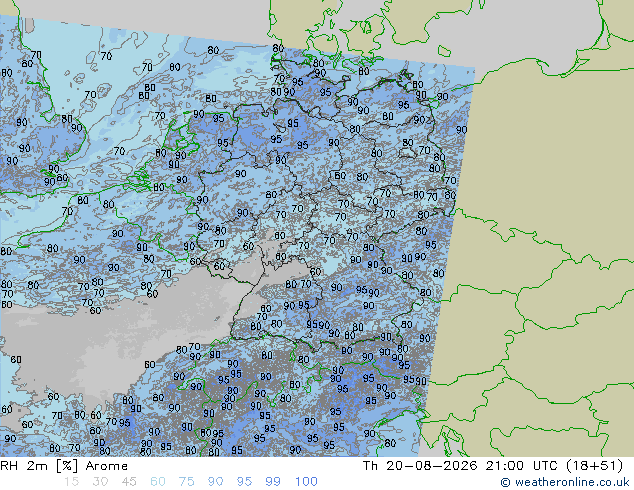The image size is (634, 490).
Task: Select legend value 30
Action: click(x=100, y=482)
